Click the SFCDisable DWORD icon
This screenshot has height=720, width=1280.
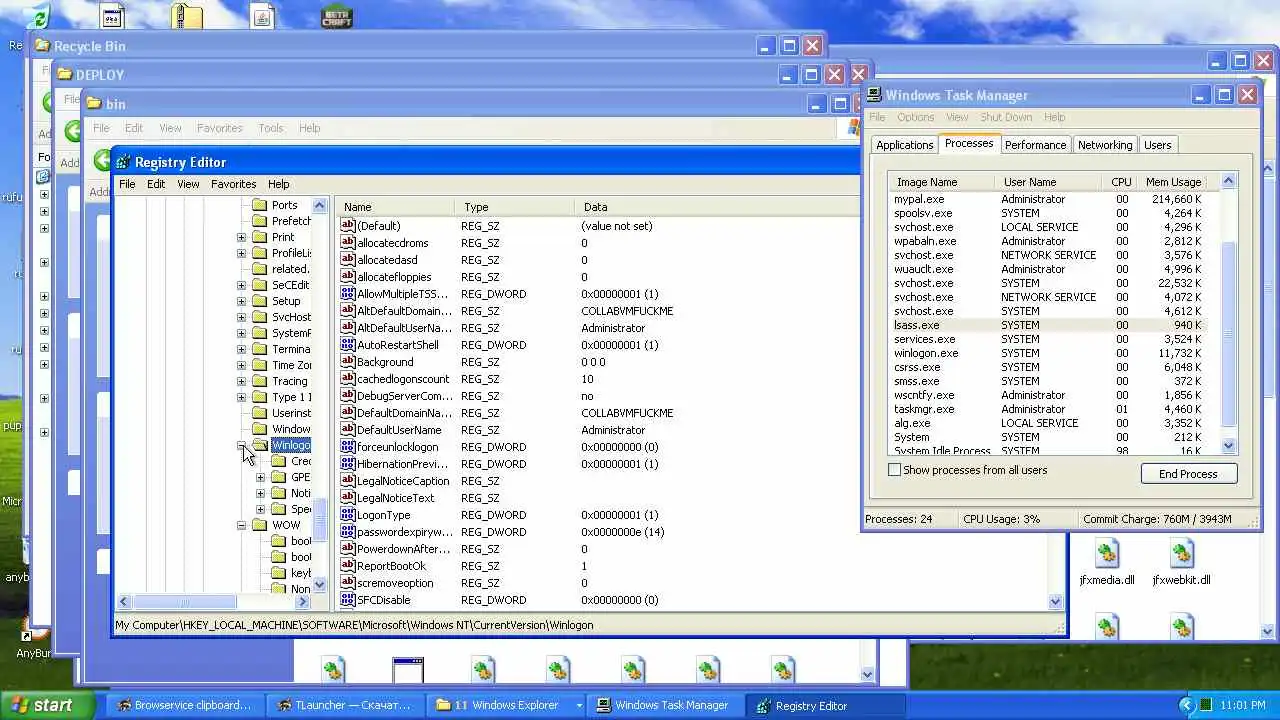coord(348,600)
